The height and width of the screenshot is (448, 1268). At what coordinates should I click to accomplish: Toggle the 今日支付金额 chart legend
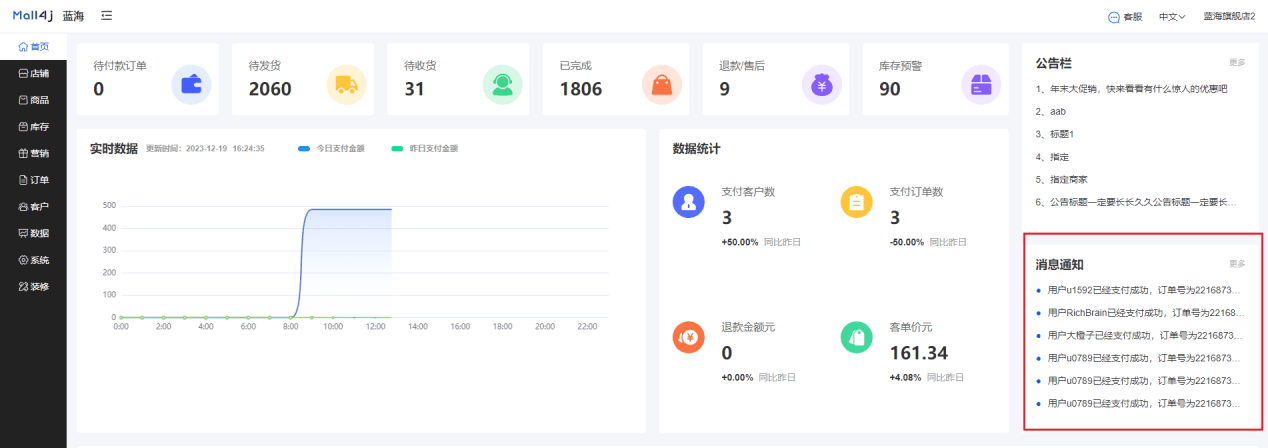(331, 148)
